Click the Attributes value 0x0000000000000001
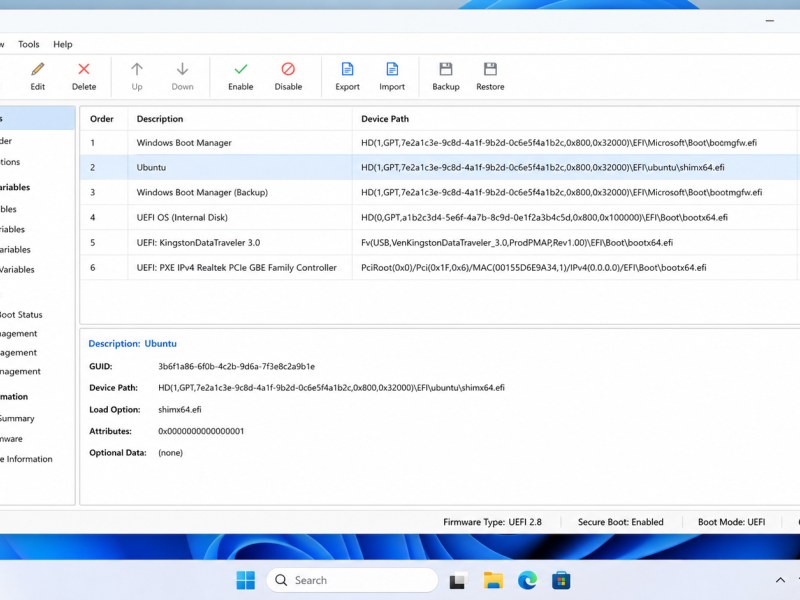The width and height of the screenshot is (800, 600). click(x=201, y=431)
